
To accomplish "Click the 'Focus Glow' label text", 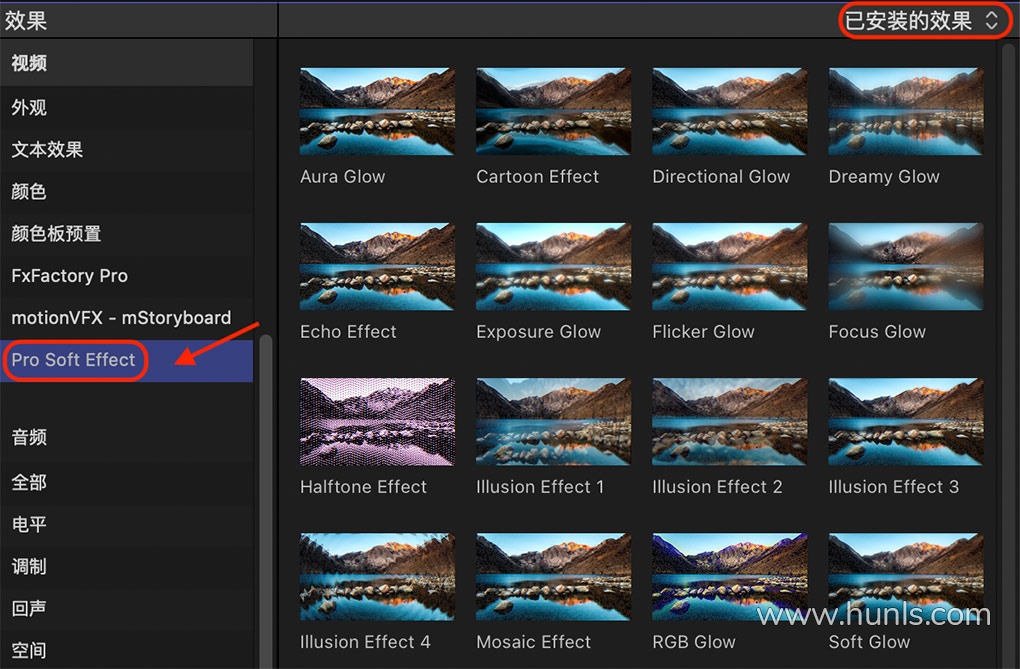I will pyautogui.click(x=877, y=332).
